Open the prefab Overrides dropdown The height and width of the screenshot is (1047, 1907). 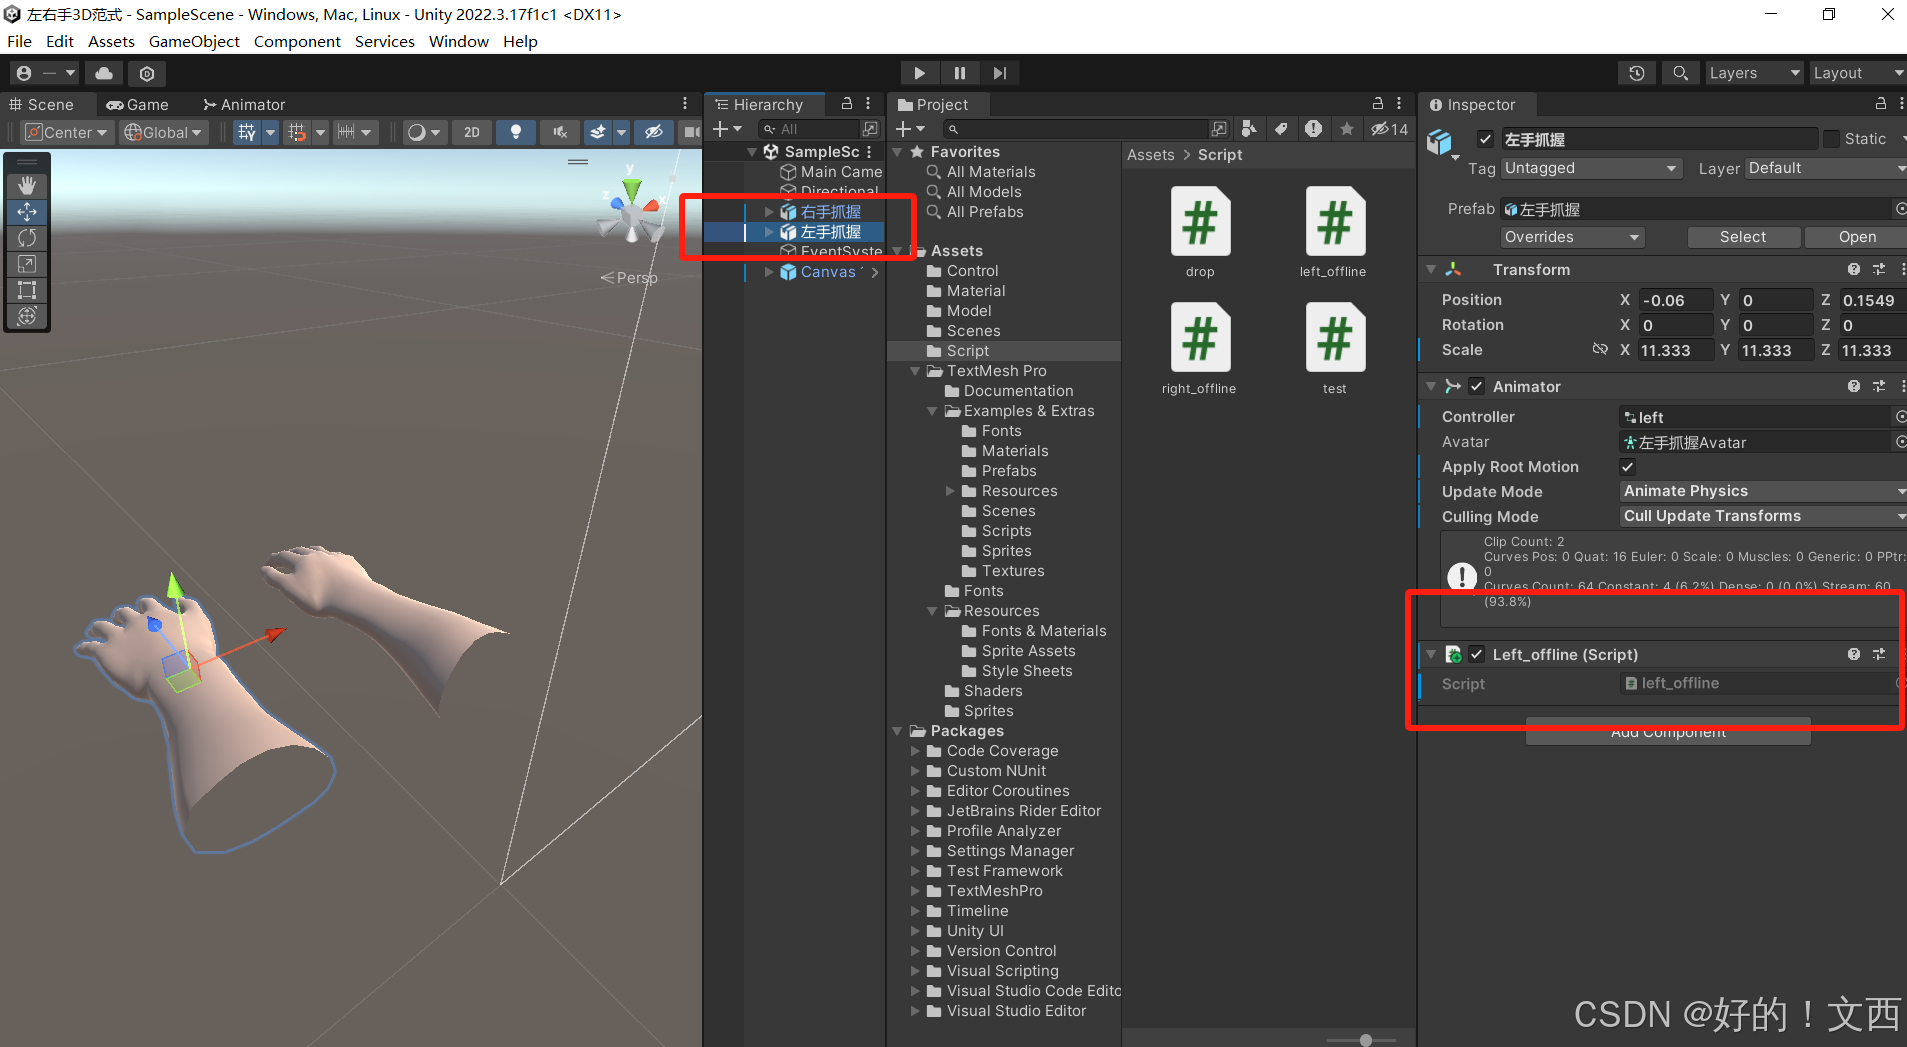tap(1573, 237)
